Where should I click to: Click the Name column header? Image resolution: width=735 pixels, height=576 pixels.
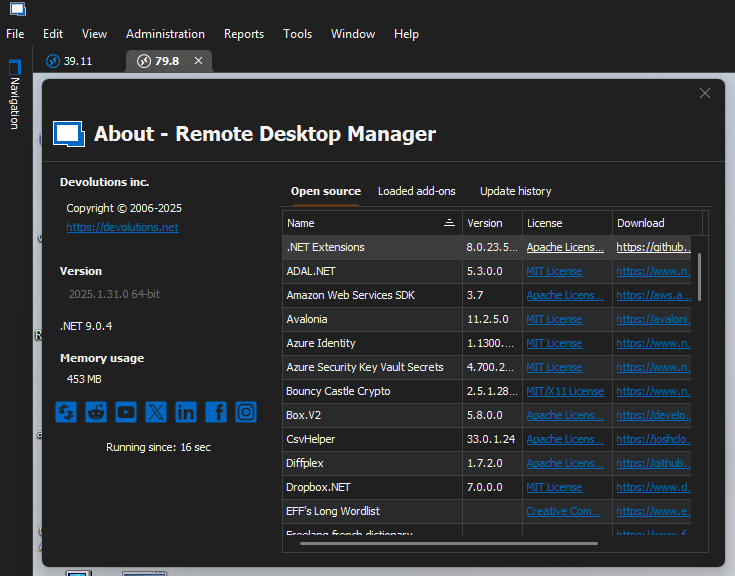[x=372, y=223]
